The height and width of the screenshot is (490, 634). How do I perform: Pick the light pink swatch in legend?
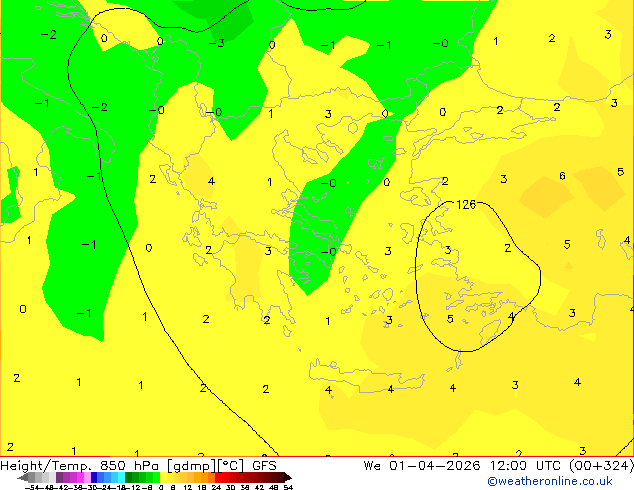87,477
